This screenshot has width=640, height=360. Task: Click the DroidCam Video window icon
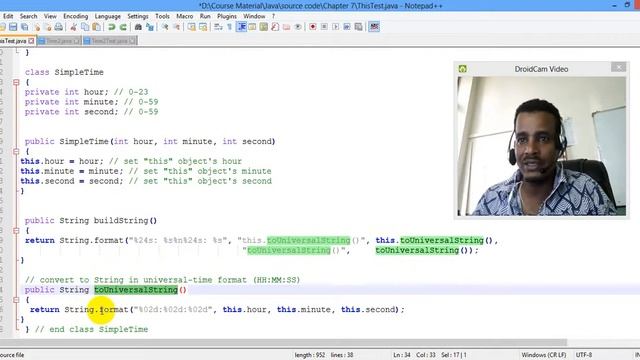click(x=462, y=69)
